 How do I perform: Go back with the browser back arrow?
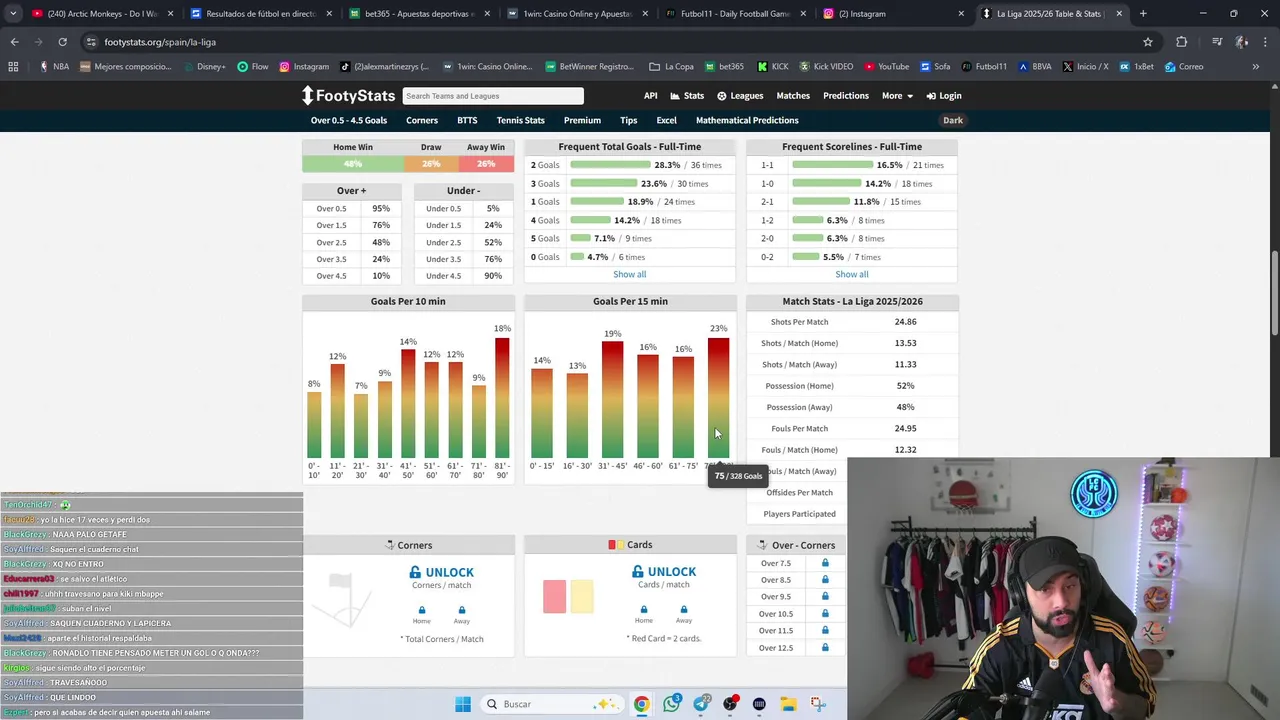[x=14, y=42]
